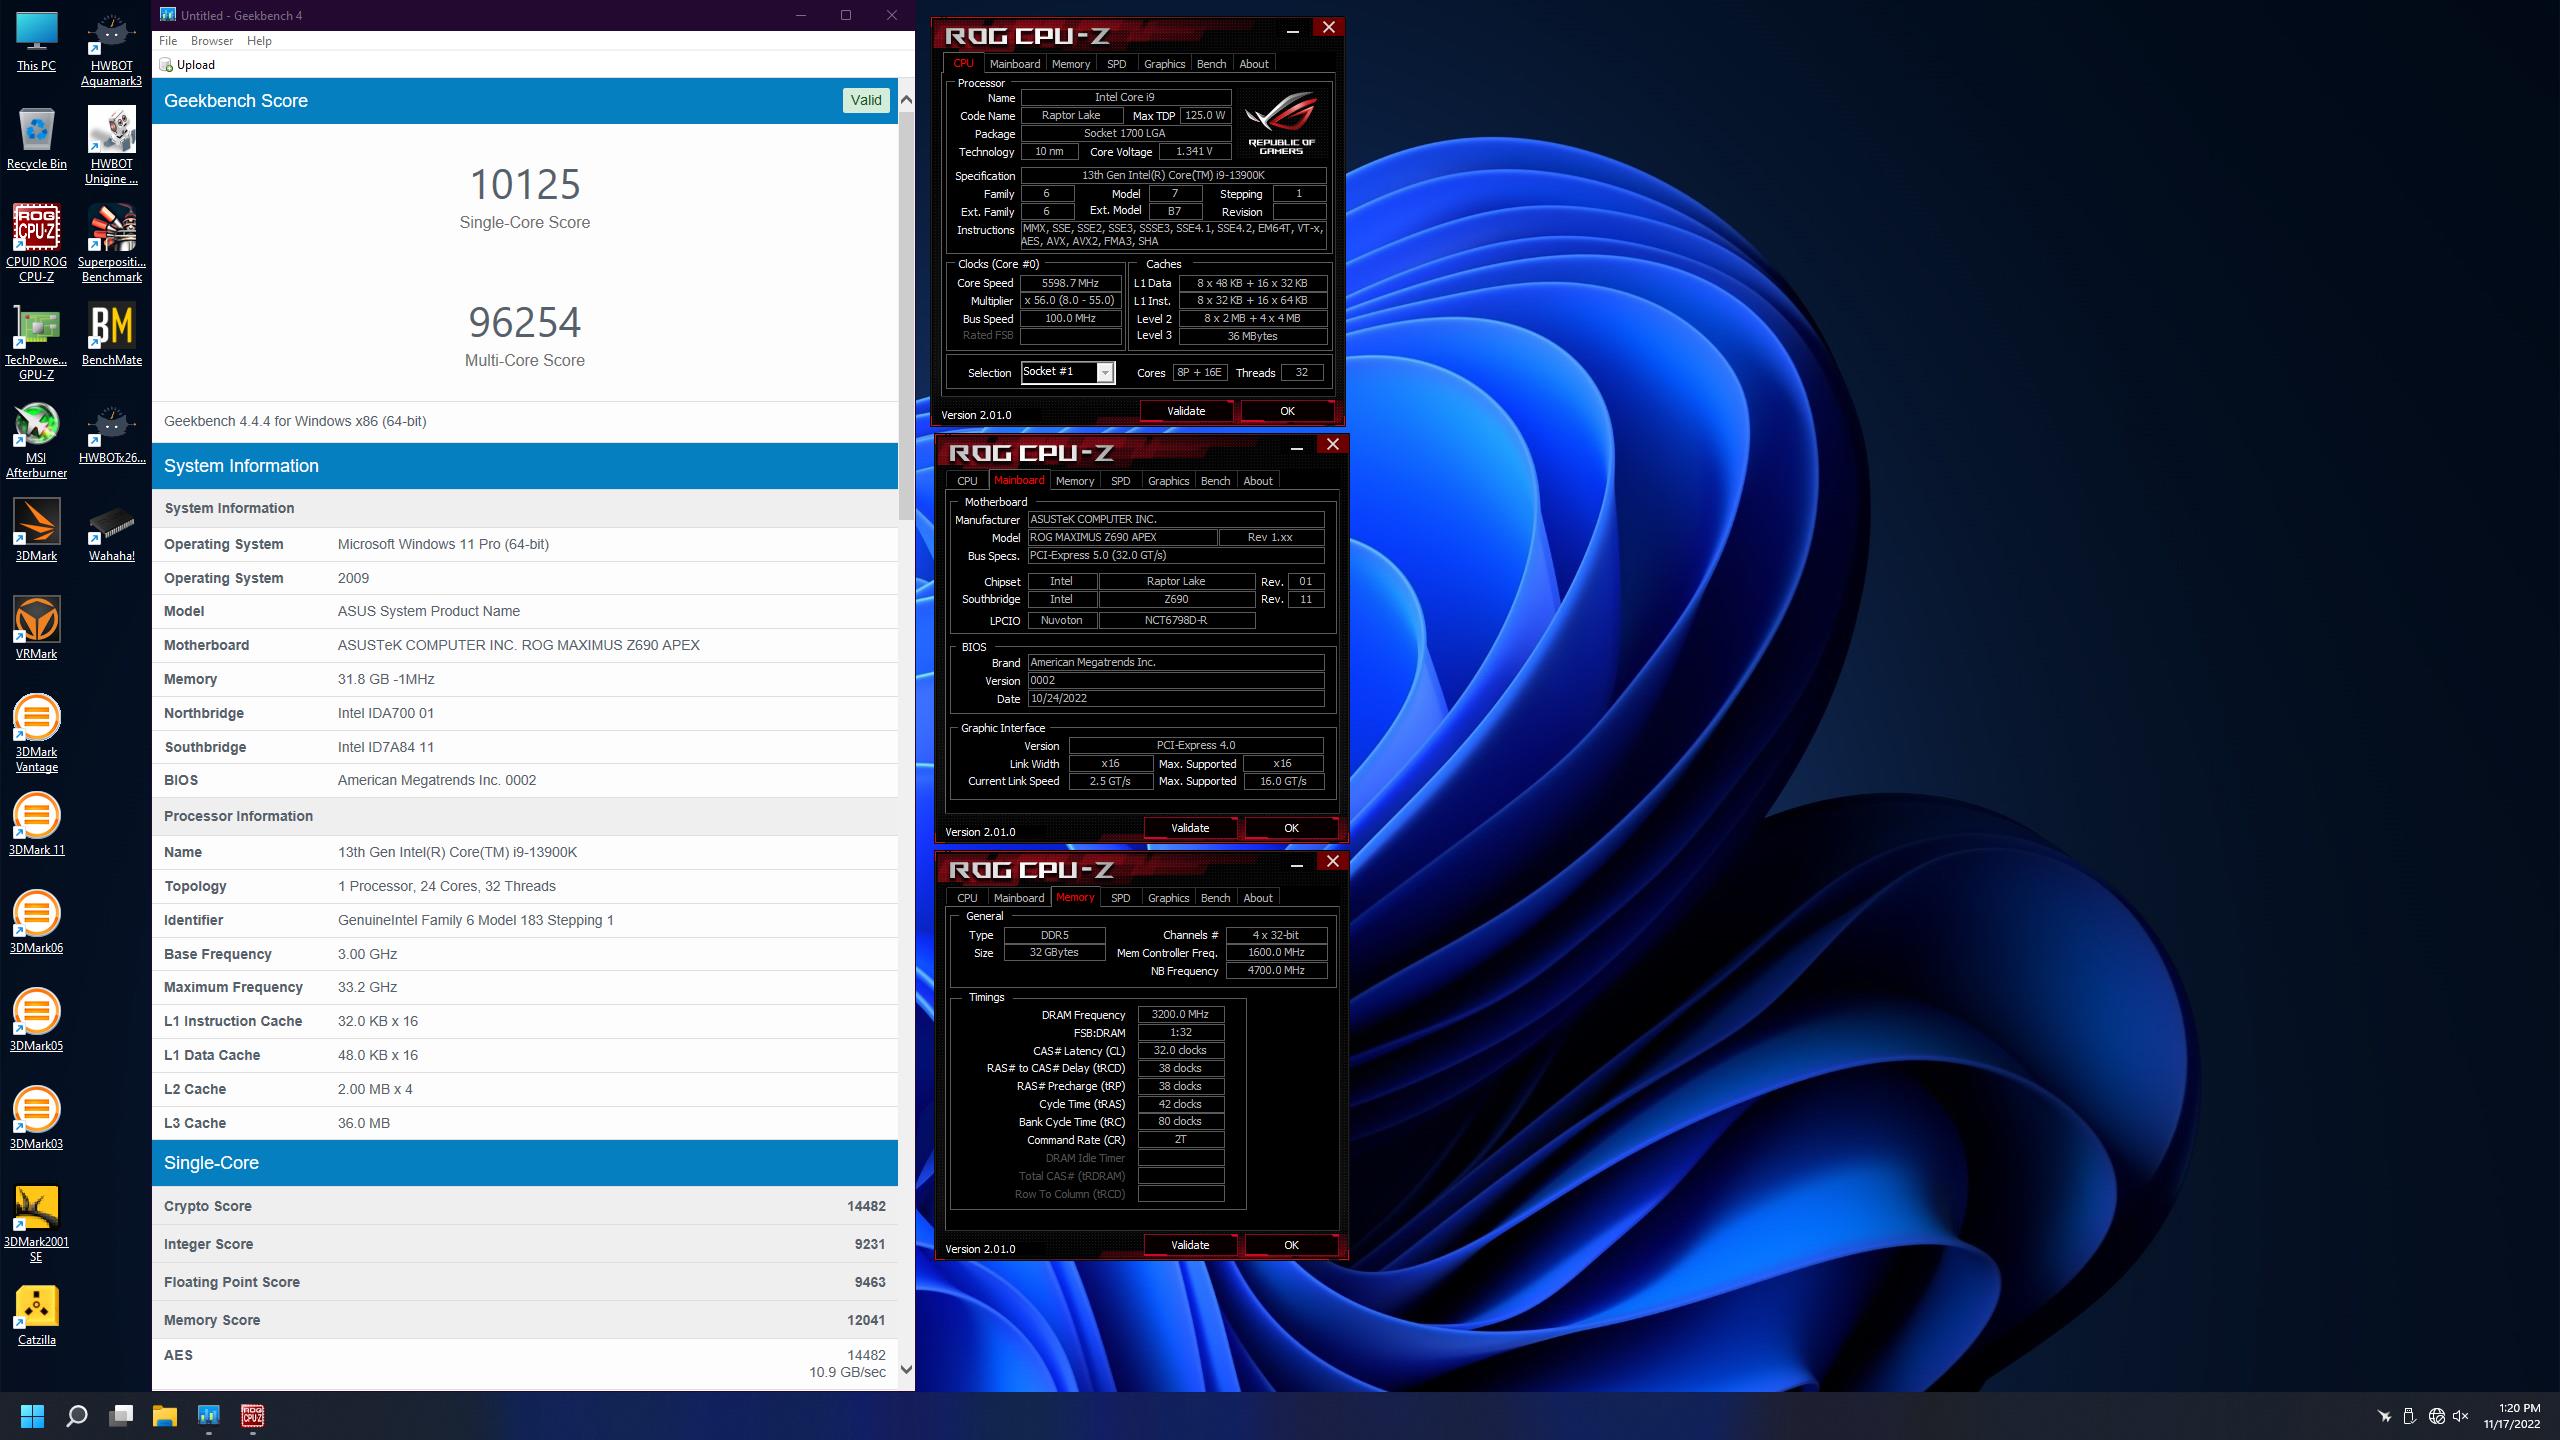The width and height of the screenshot is (2560, 1440).
Task: Click the DRAM Frequency 3200.0 MHz field
Action: tap(1181, 1014)
